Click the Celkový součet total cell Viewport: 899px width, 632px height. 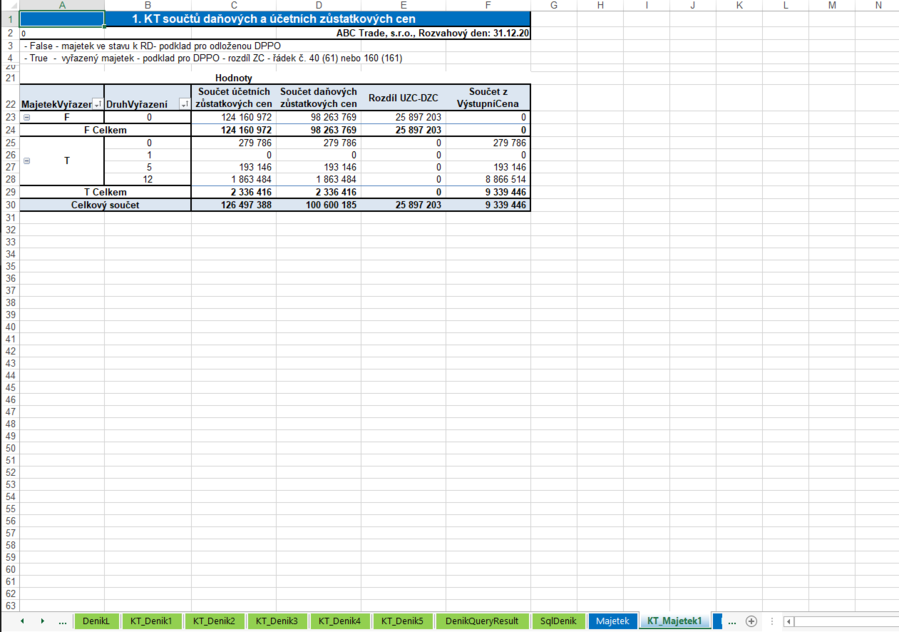[x=105, y=205]
